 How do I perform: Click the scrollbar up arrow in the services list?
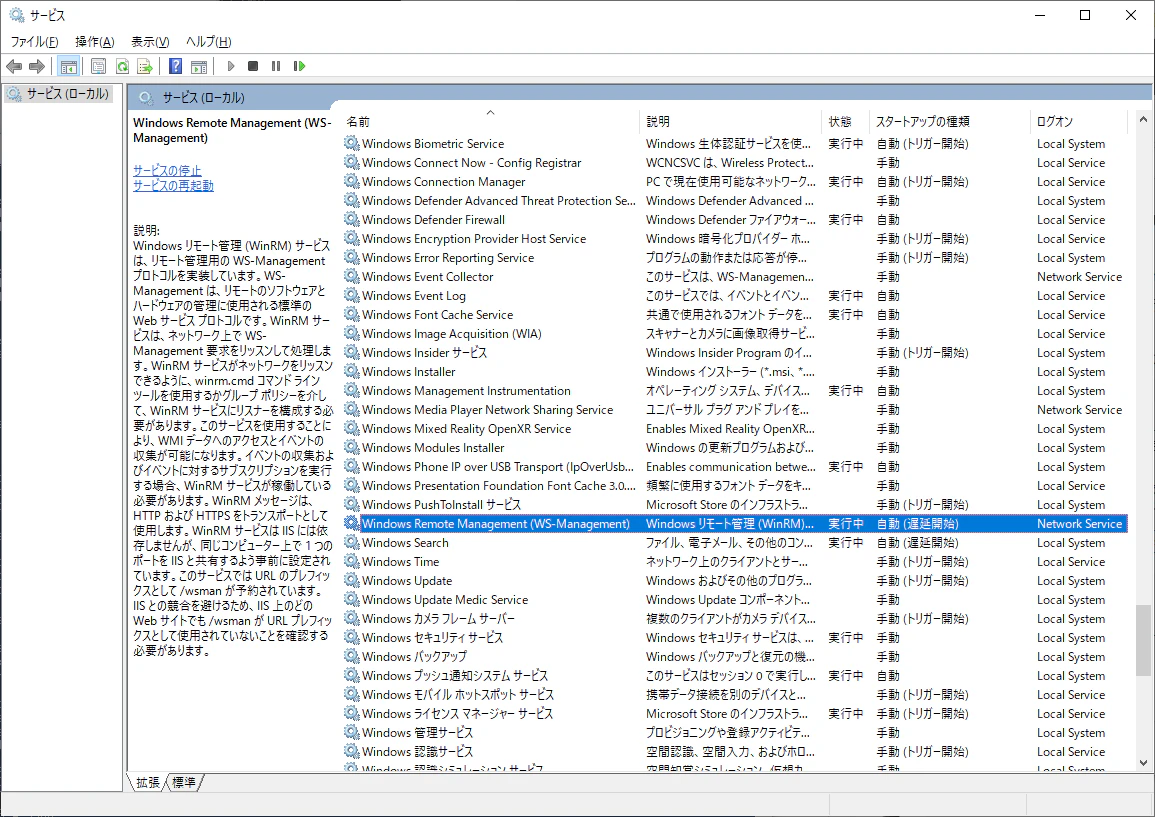pos(1143,119)
